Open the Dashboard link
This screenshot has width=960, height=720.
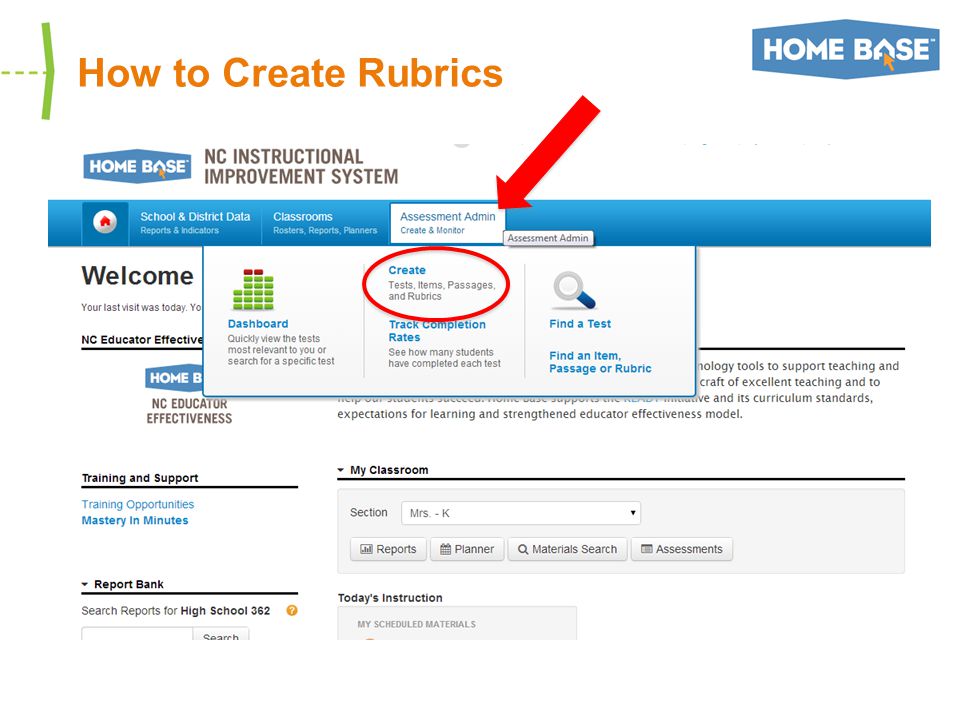258,323
